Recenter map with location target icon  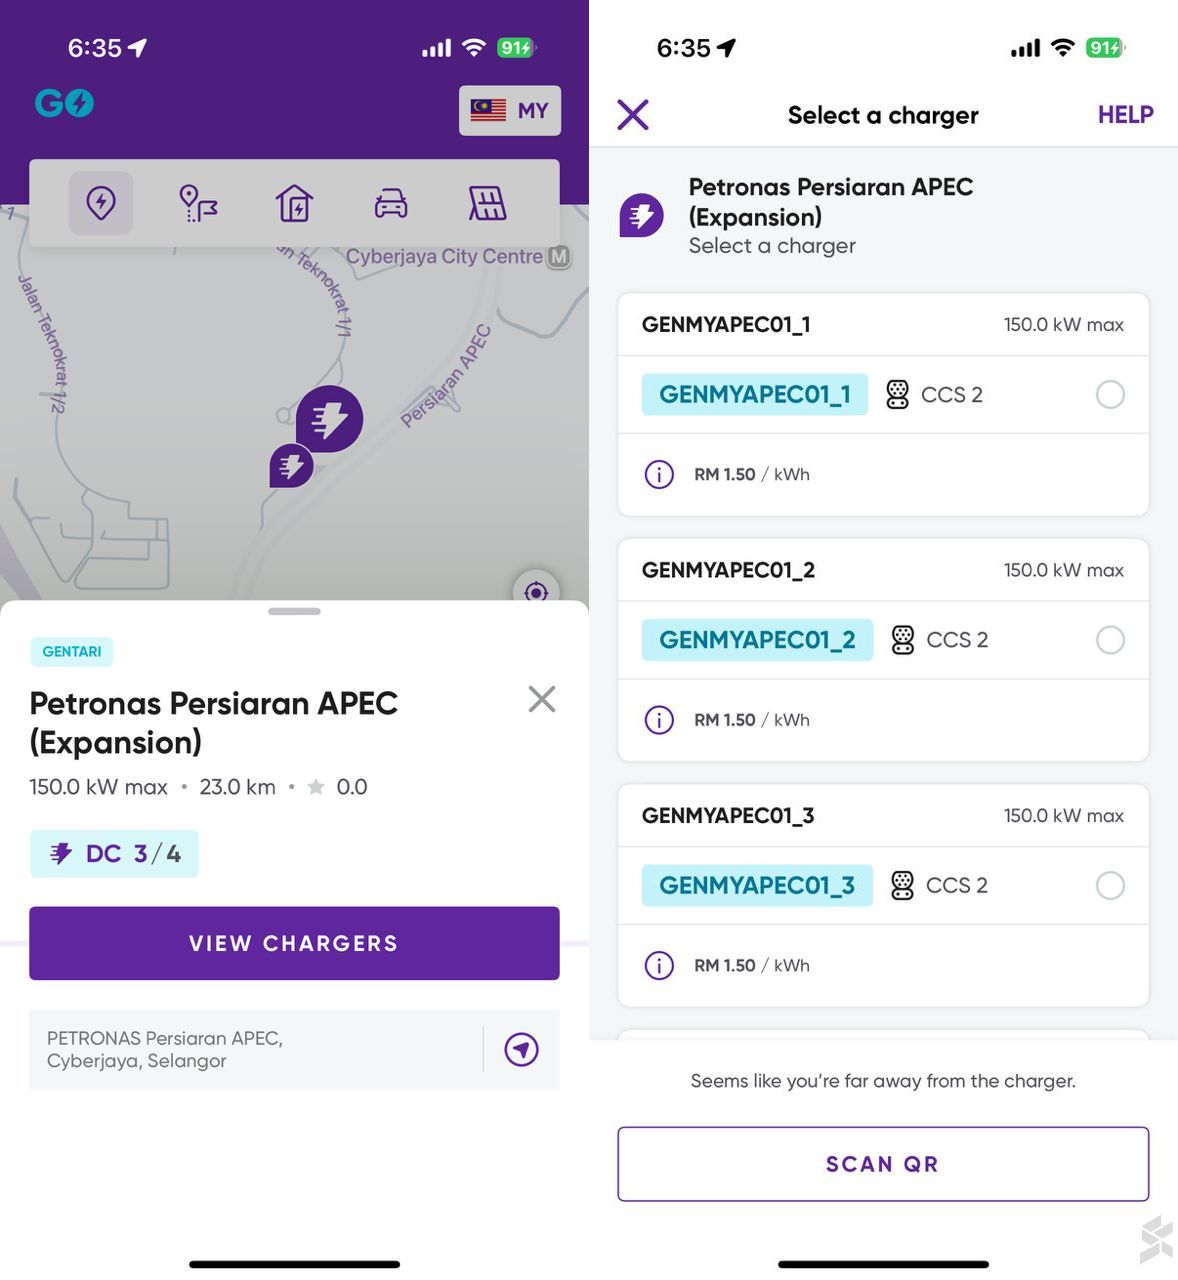536,592
